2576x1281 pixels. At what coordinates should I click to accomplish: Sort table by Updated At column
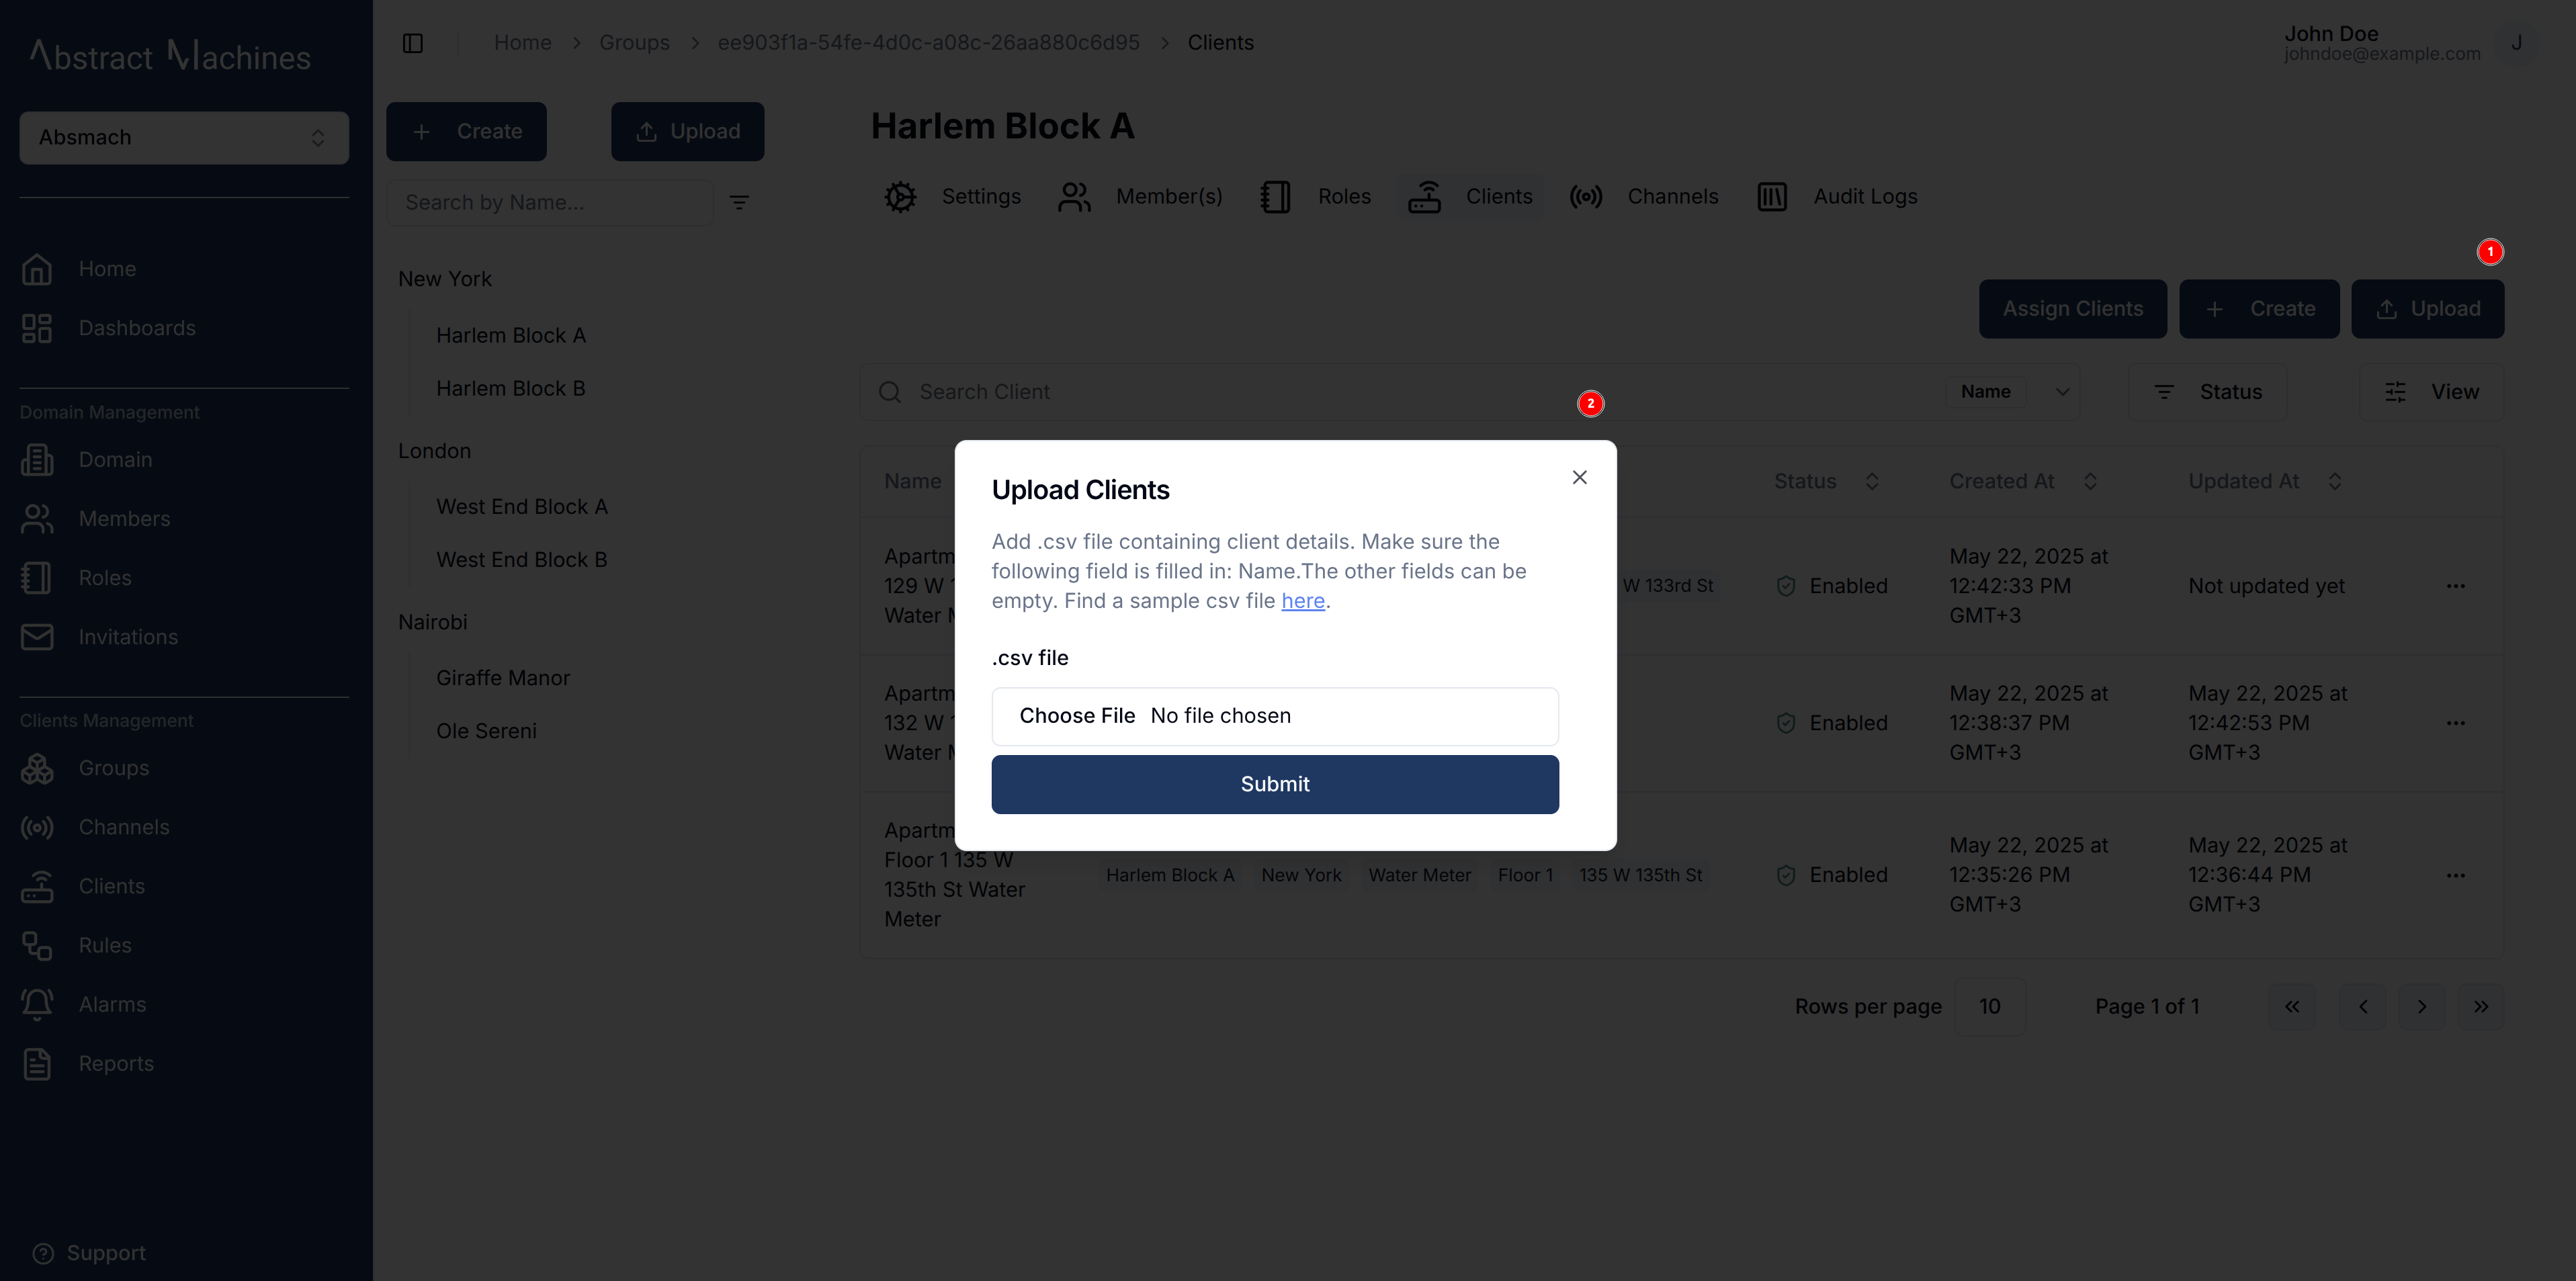click(2265, 481)
